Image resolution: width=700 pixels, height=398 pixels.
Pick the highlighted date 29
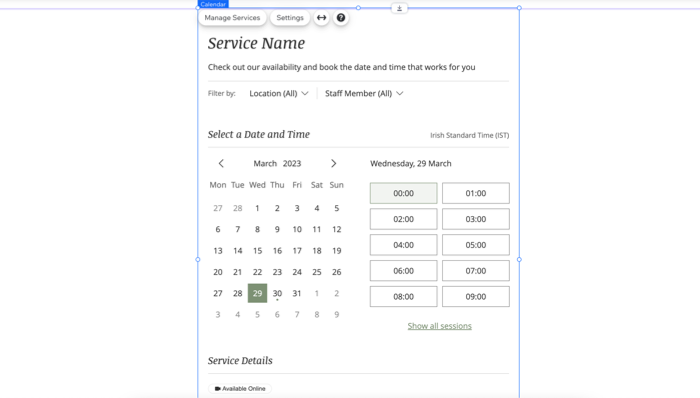click(x=258, y=293)
